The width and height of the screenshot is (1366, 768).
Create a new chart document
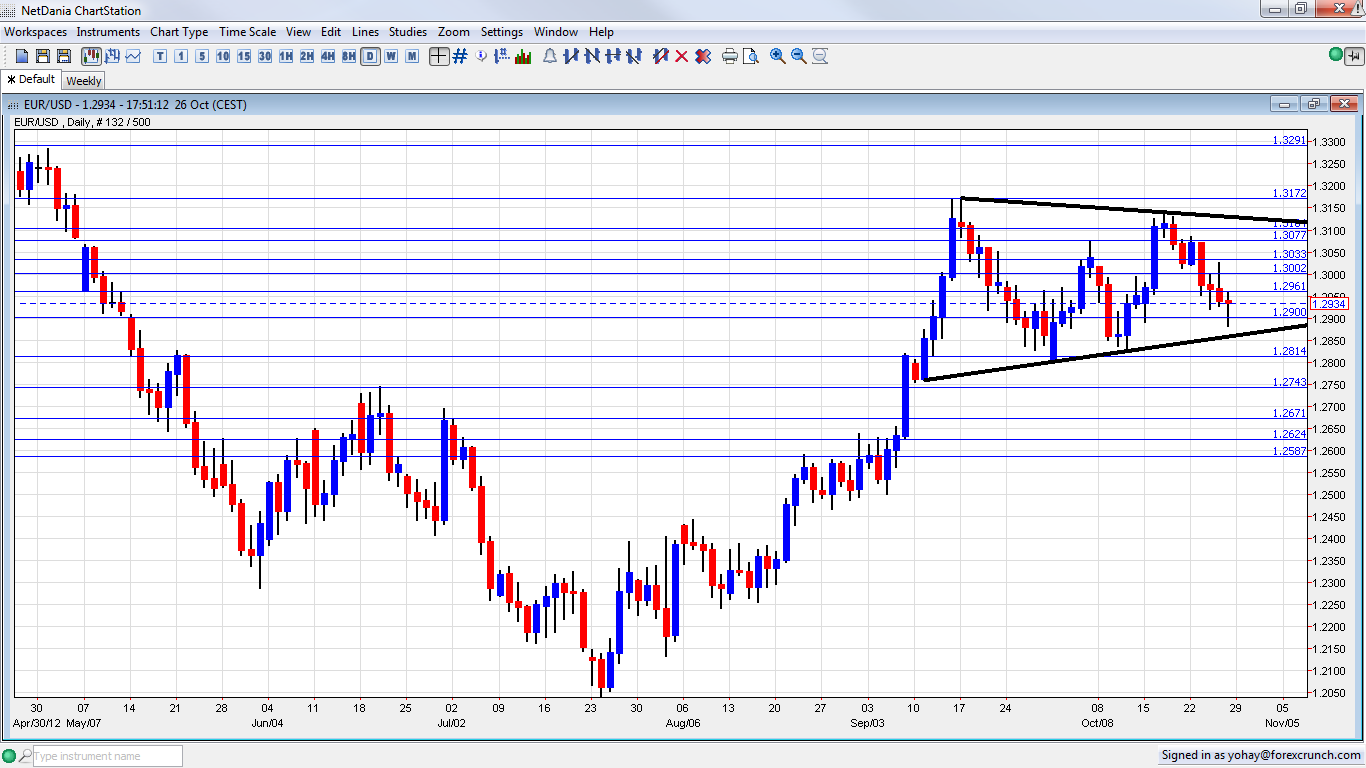[22, 56]
